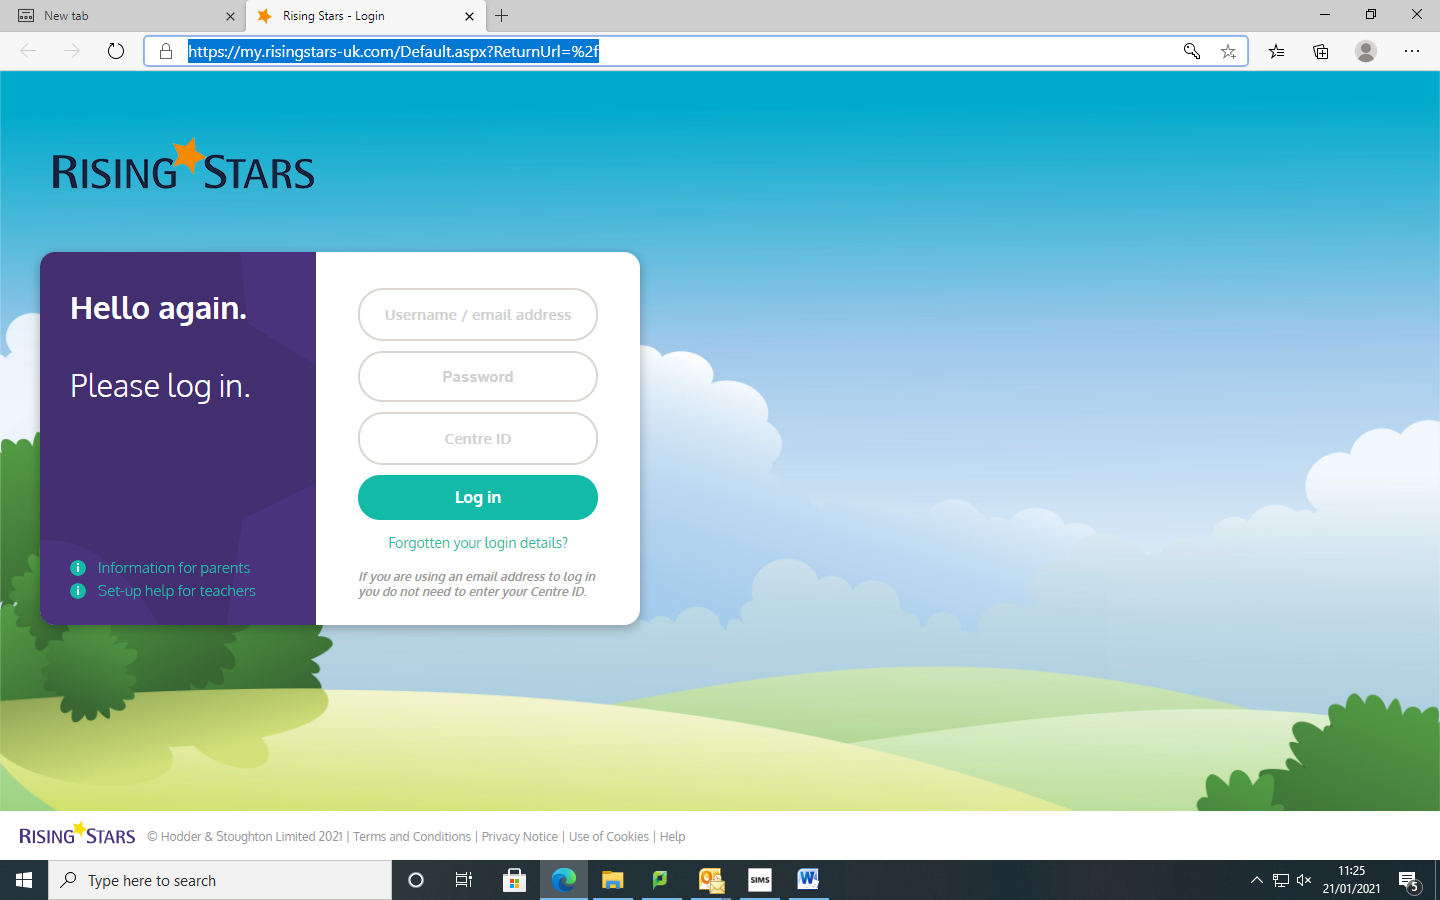Click the Rising Stars header logo
Screen dimensions: 1440x900
click(183, 166)
